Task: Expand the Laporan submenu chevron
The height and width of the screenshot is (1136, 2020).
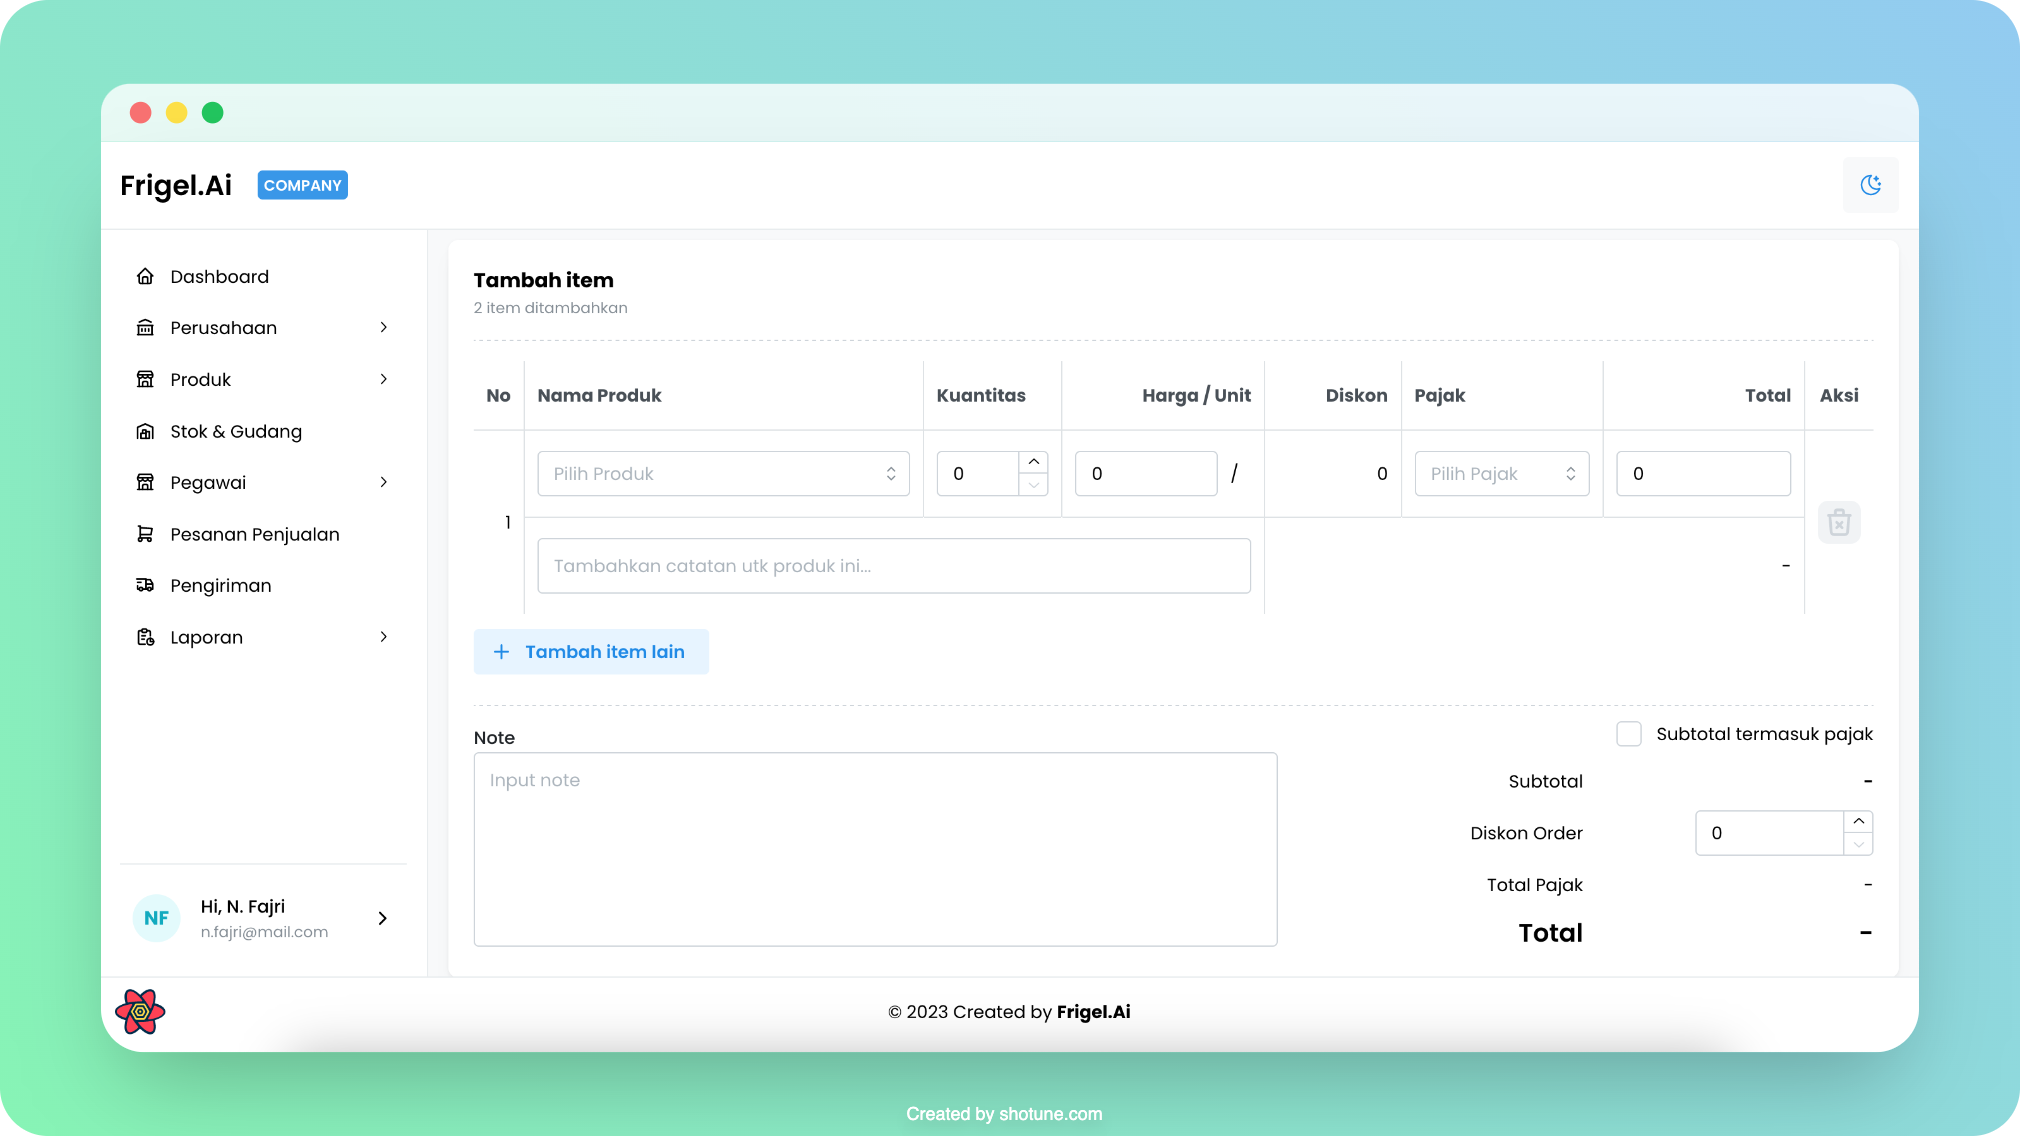Action: click(383, 637)
